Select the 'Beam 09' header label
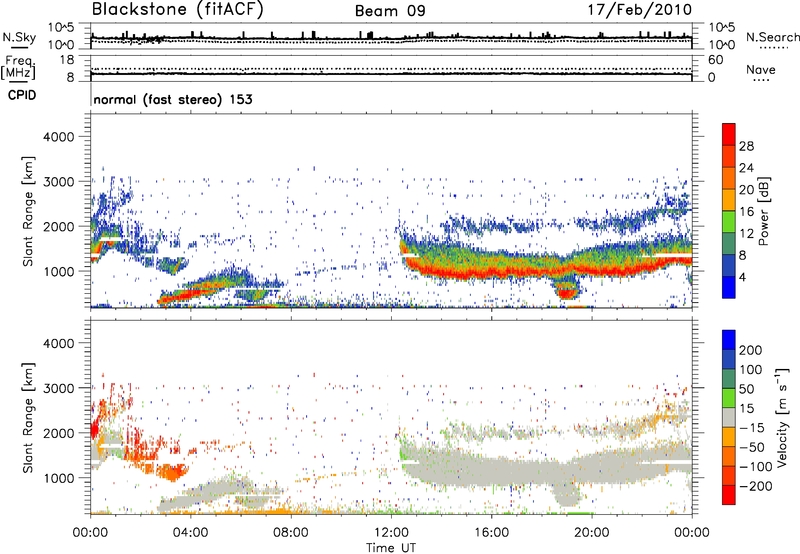Image resolution: width=800 pixels, height=554 pixels. tap(390, 10)
